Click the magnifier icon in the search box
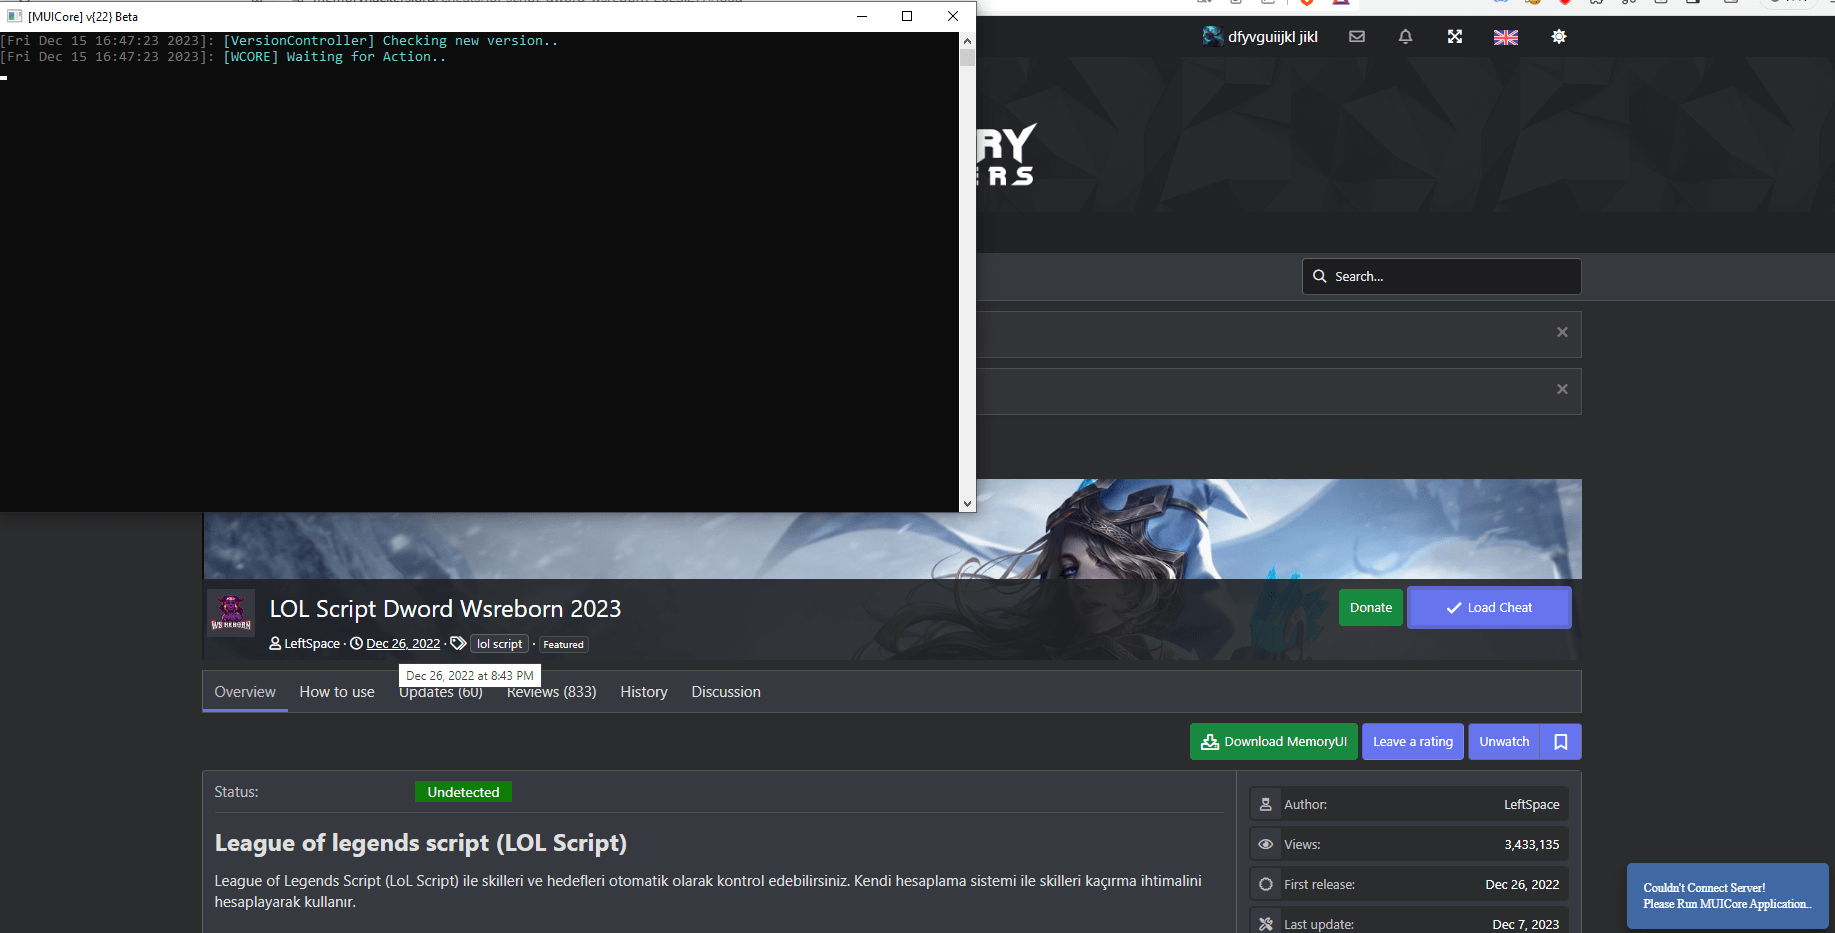The image size is (1835, 933). pyautogui.click(x=1320, y=276)
